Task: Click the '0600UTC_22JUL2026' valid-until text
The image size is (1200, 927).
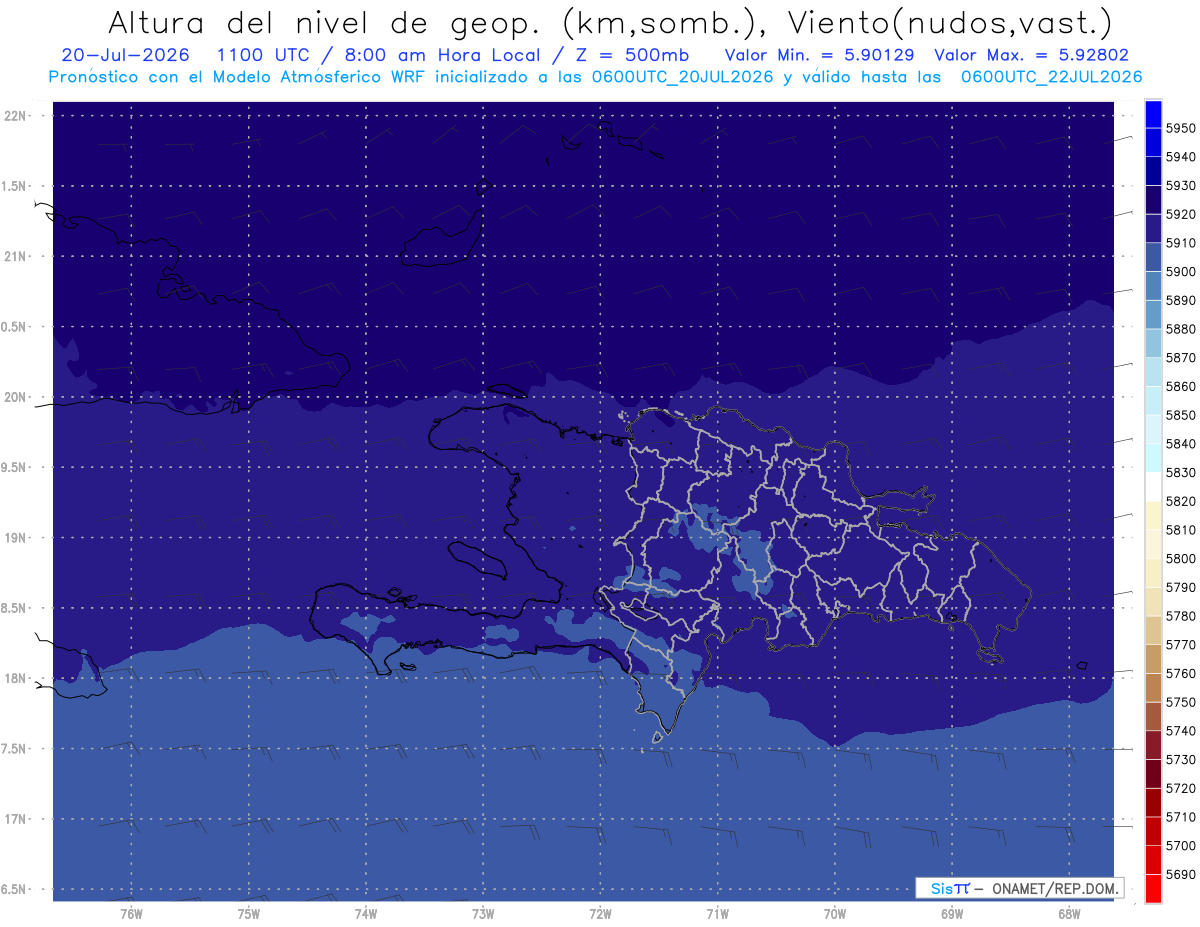Action: 1052,76
